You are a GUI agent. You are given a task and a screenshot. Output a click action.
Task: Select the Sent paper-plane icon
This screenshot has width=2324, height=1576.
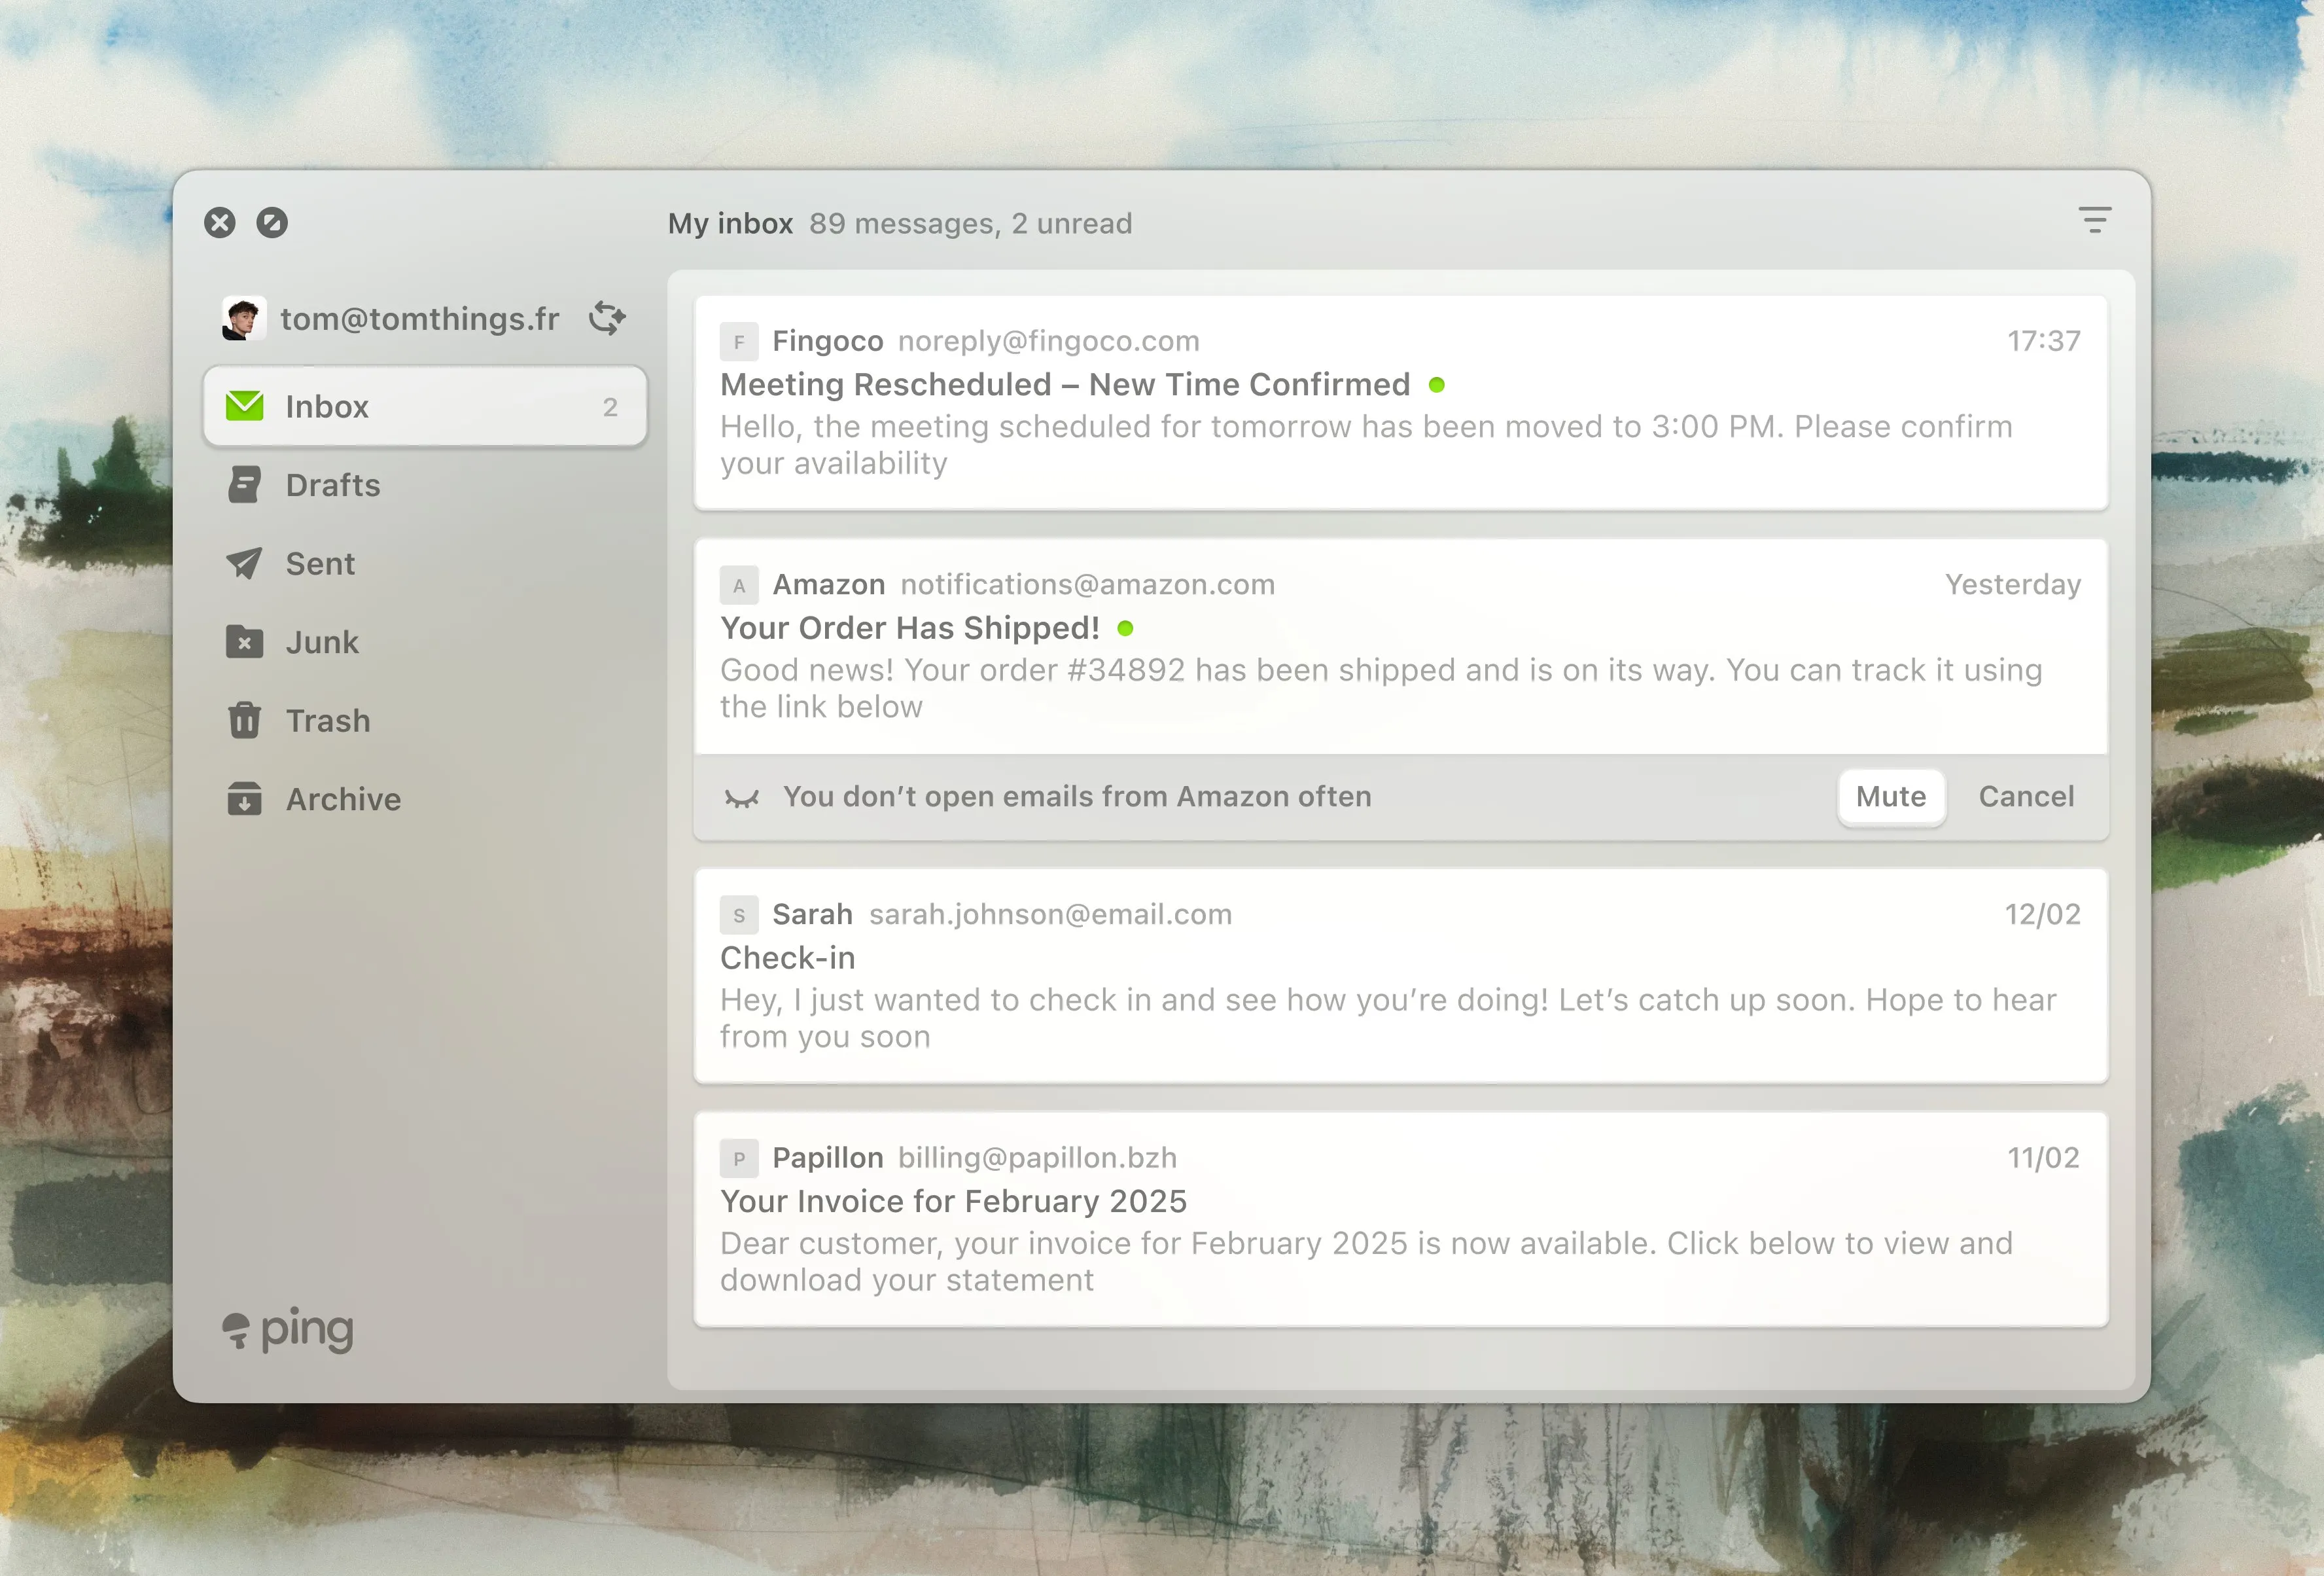pyautogui.click(x=245, y=563)
